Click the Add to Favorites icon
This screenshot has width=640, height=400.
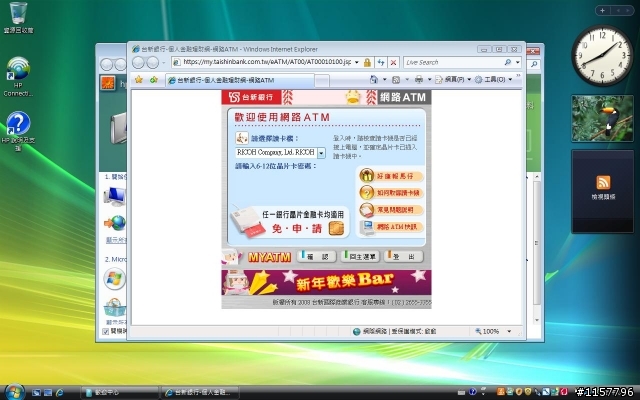point(153,80)
